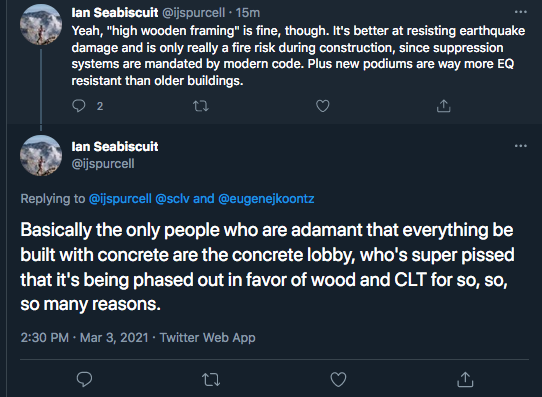Open more options on main tweet
This screenshot has height=397, width=542.
point(521,146)
